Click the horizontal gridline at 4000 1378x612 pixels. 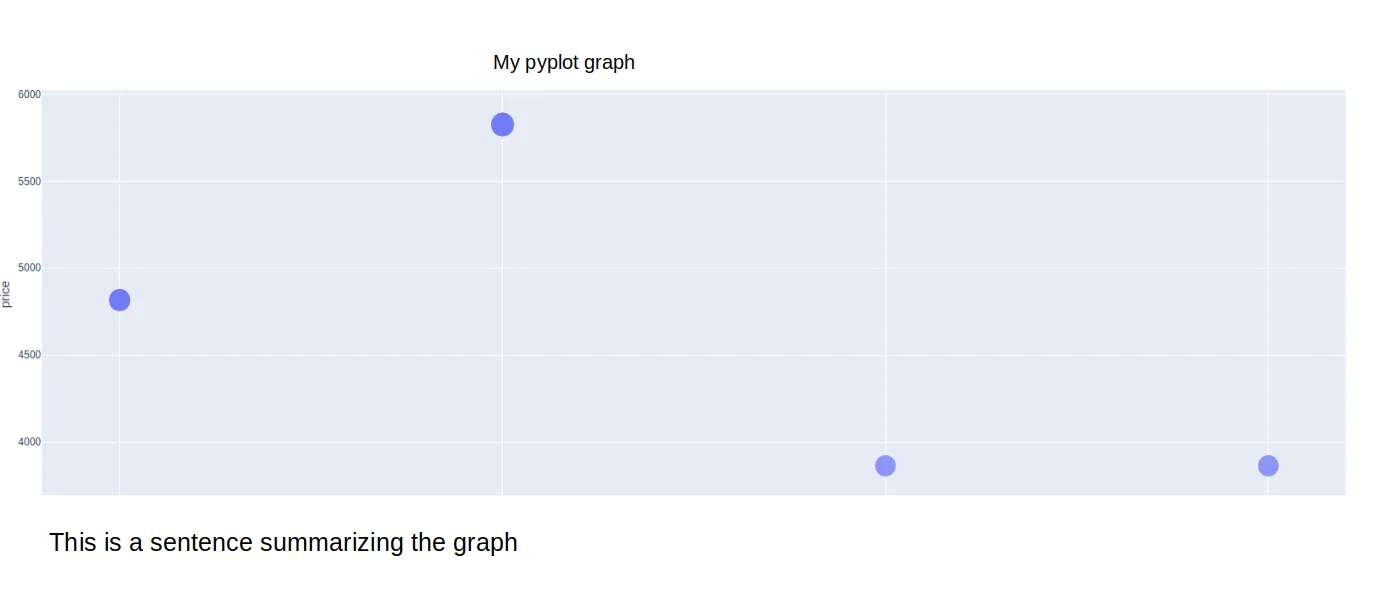point(694,442)
